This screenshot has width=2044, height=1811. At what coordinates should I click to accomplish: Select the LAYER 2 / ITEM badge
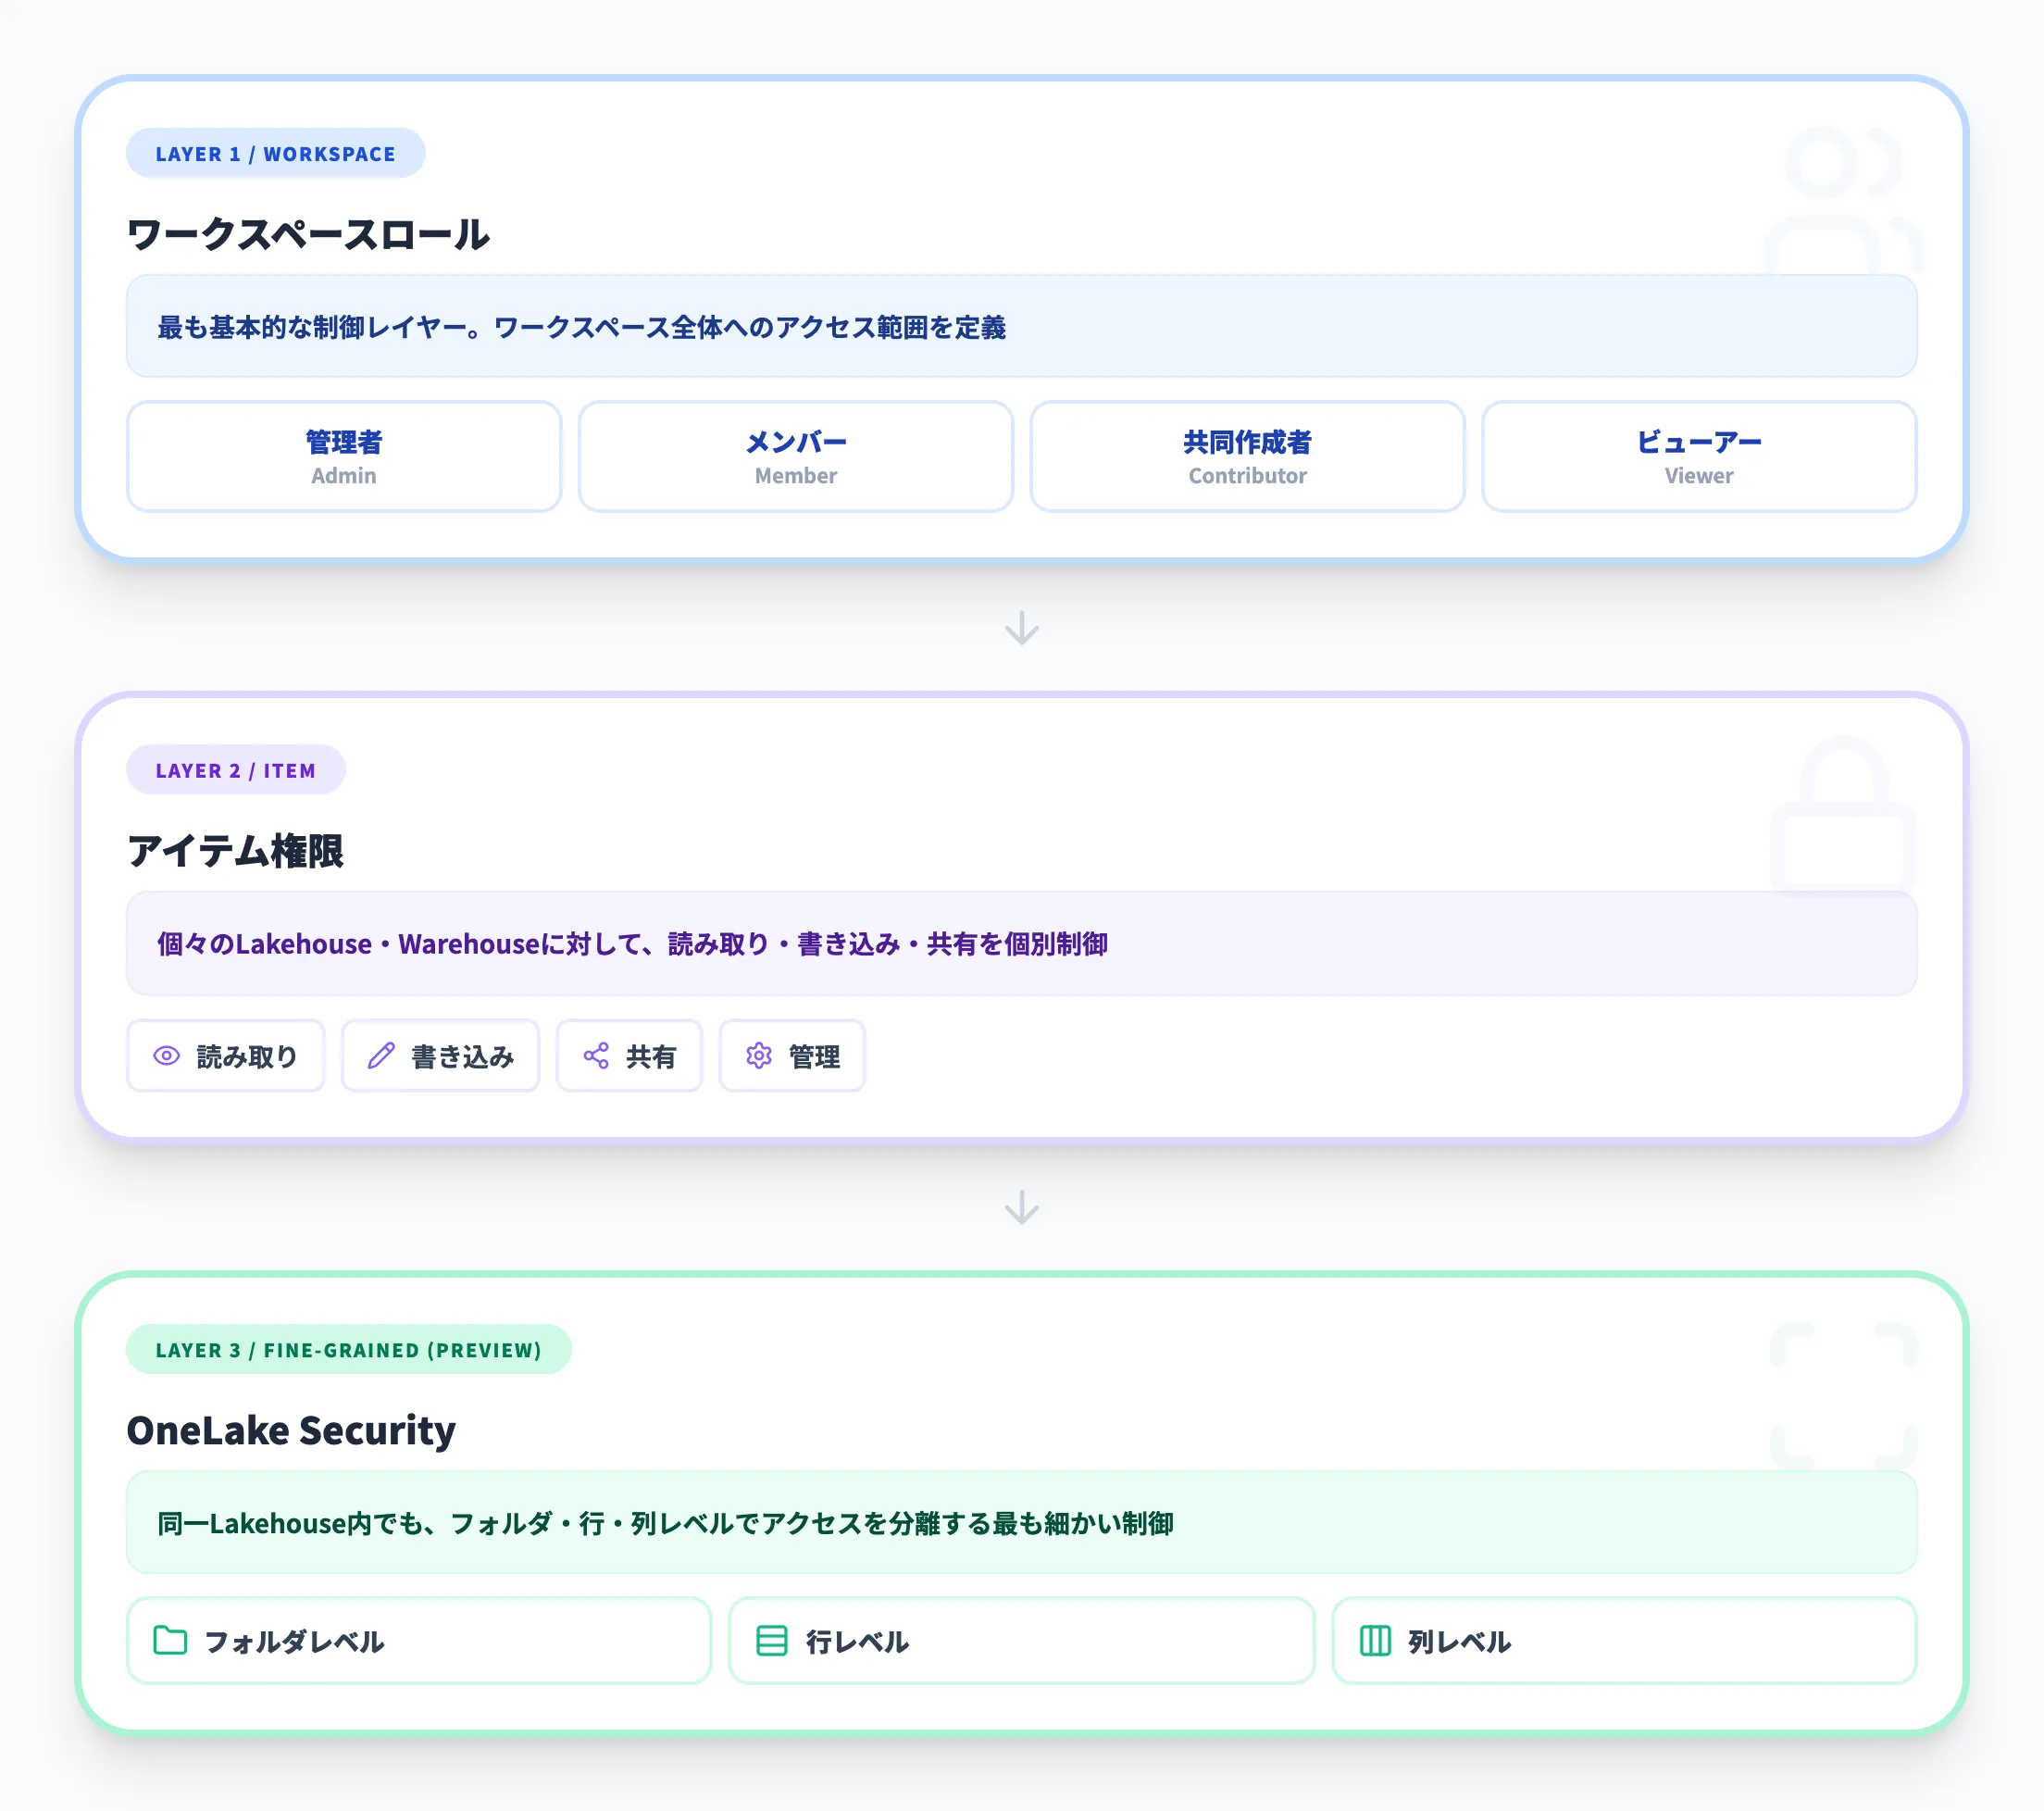click(236, 769)
